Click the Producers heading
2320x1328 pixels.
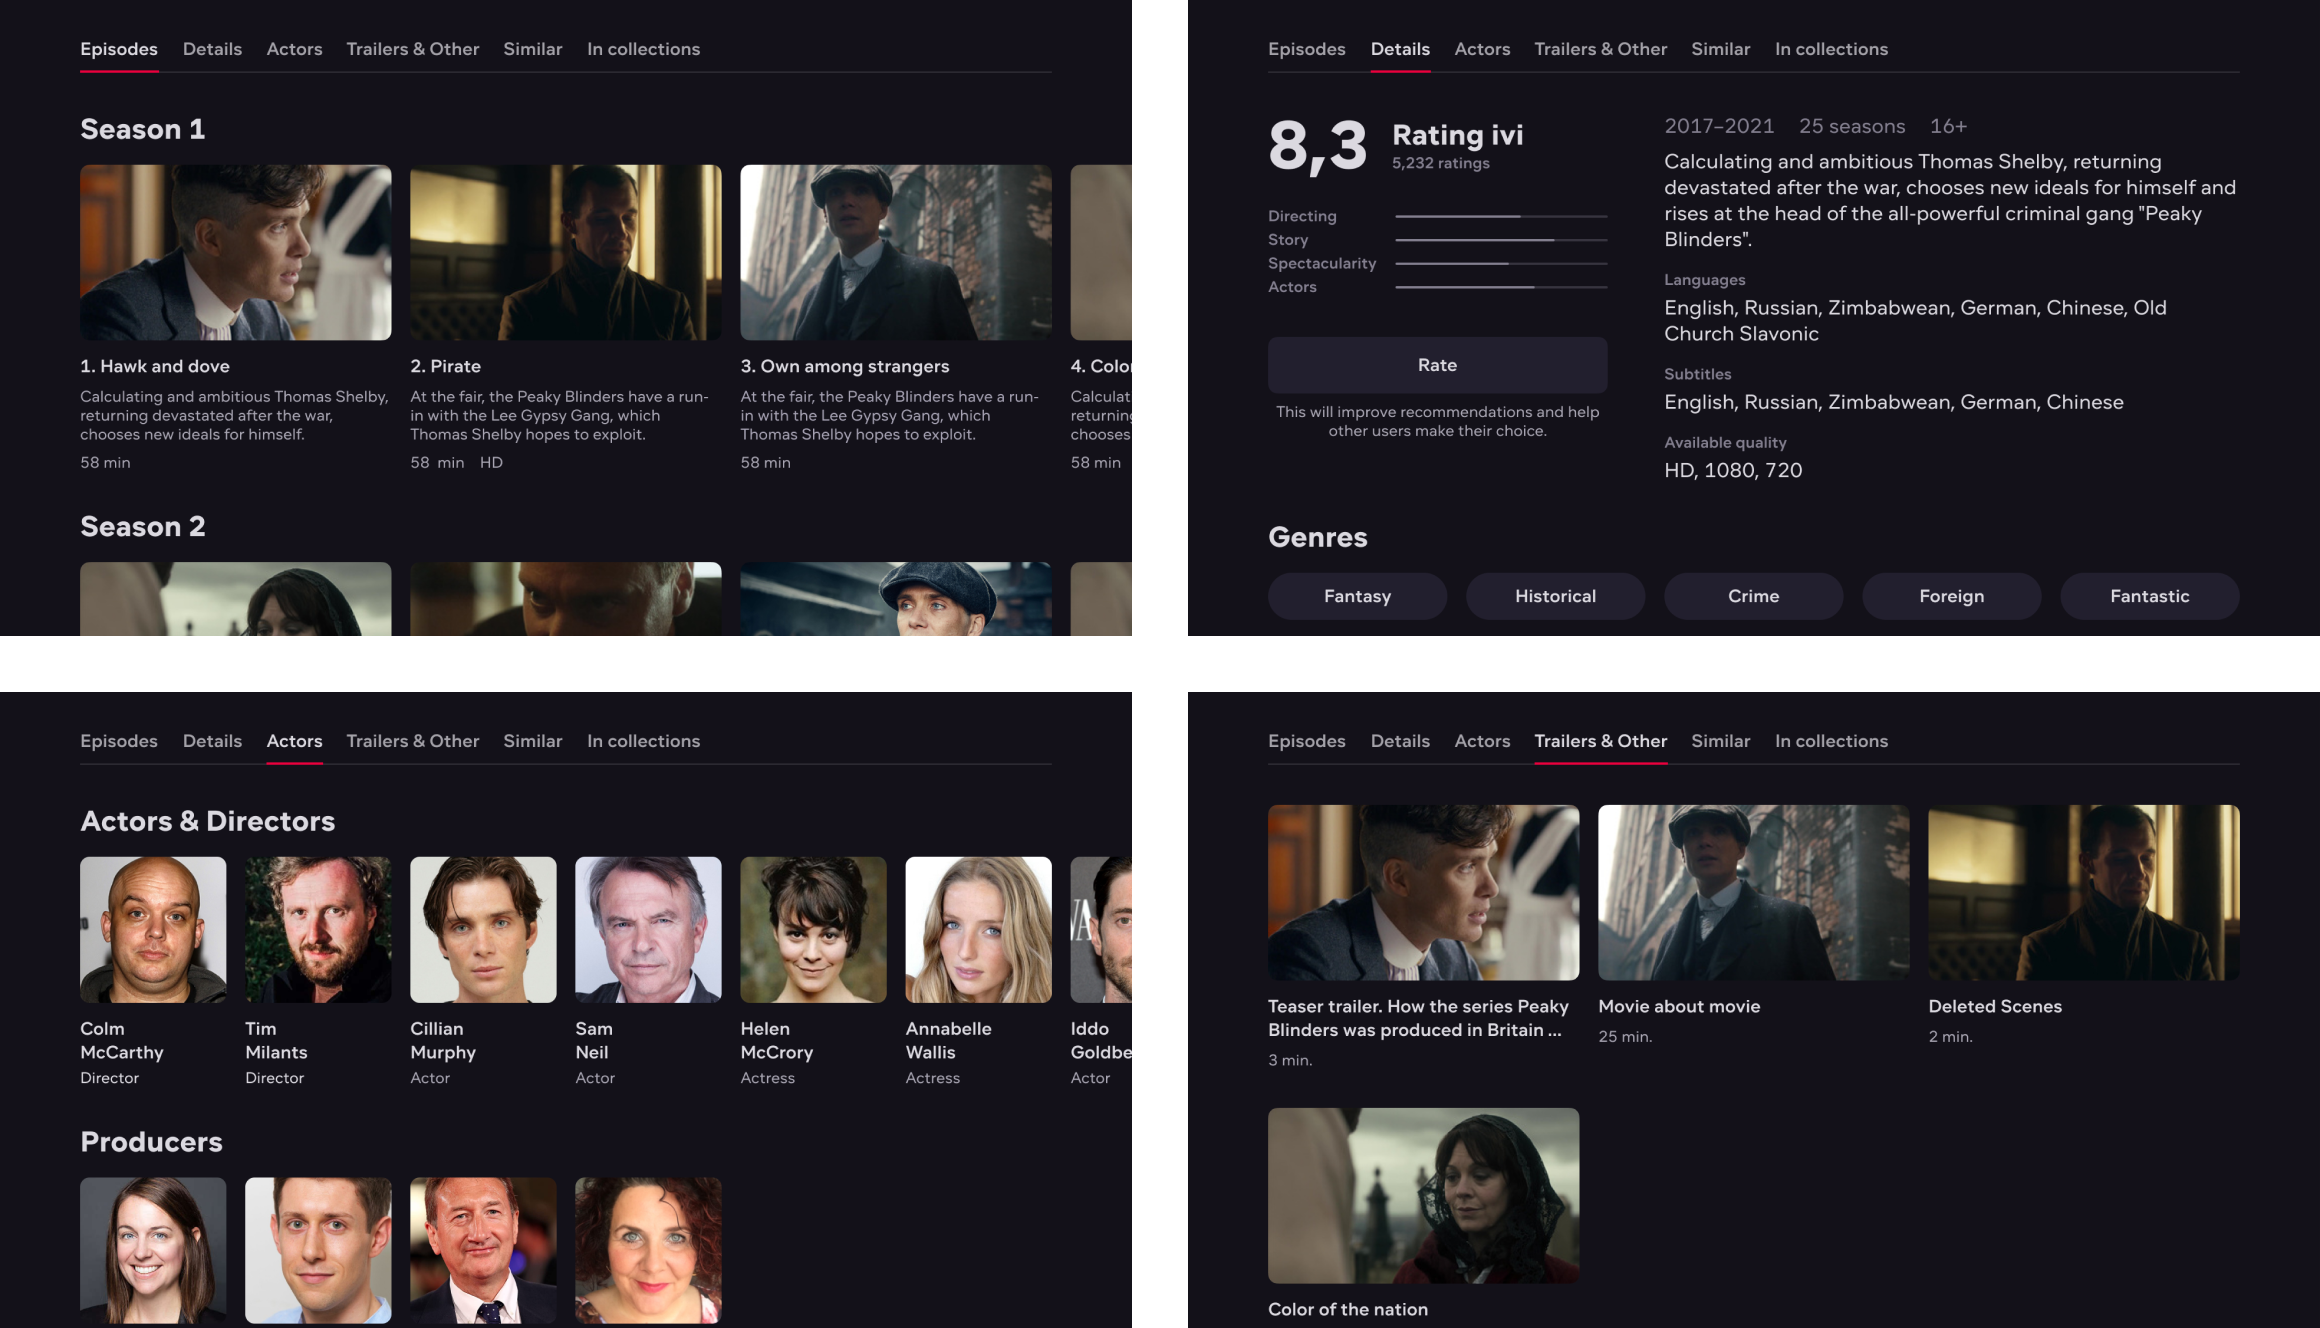(x=151, y=1142)
